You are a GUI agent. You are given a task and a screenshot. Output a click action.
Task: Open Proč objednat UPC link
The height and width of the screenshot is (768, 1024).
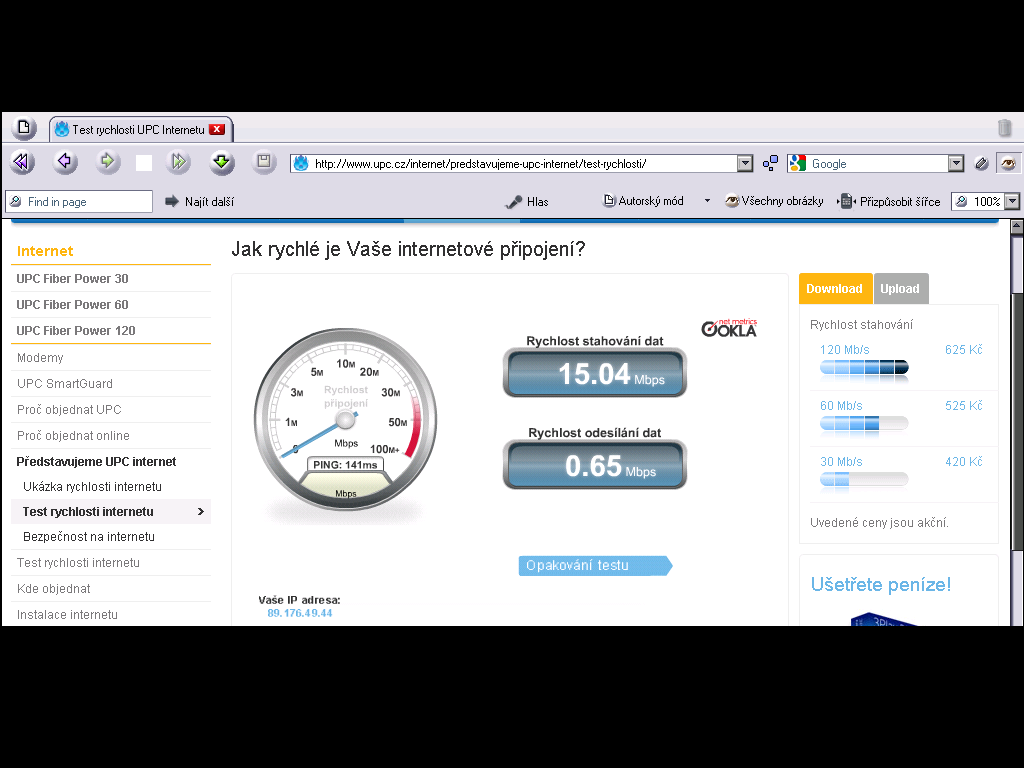[69, 410]
